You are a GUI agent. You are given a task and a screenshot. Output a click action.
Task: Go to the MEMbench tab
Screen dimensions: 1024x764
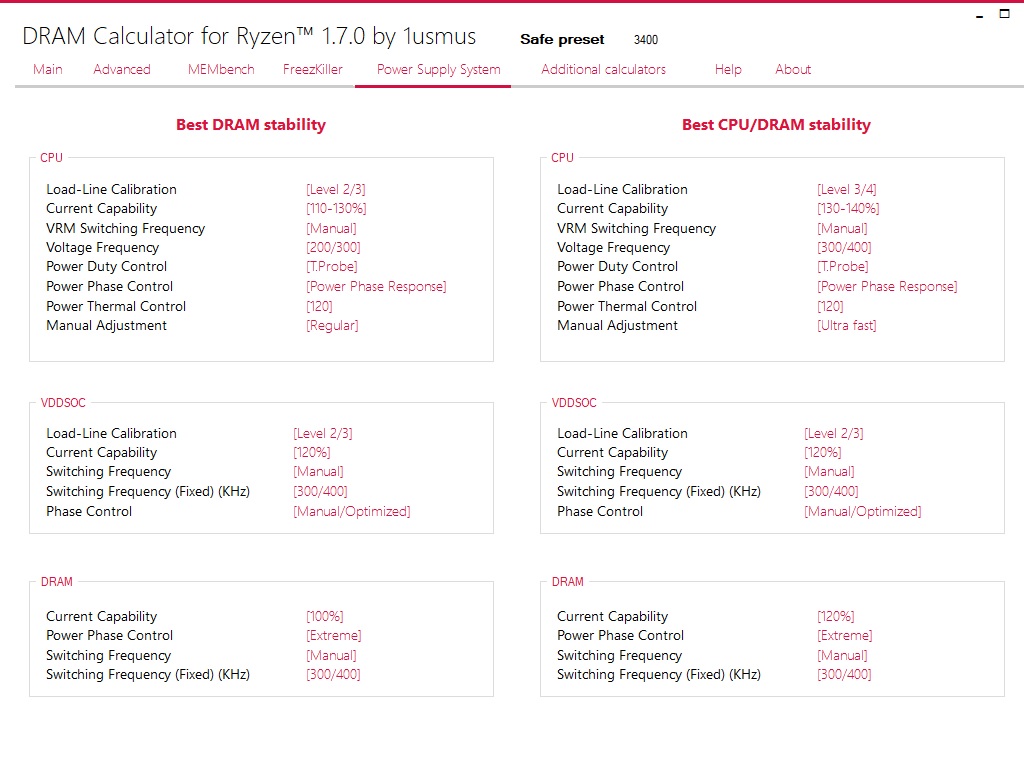(x=221, y=69)
